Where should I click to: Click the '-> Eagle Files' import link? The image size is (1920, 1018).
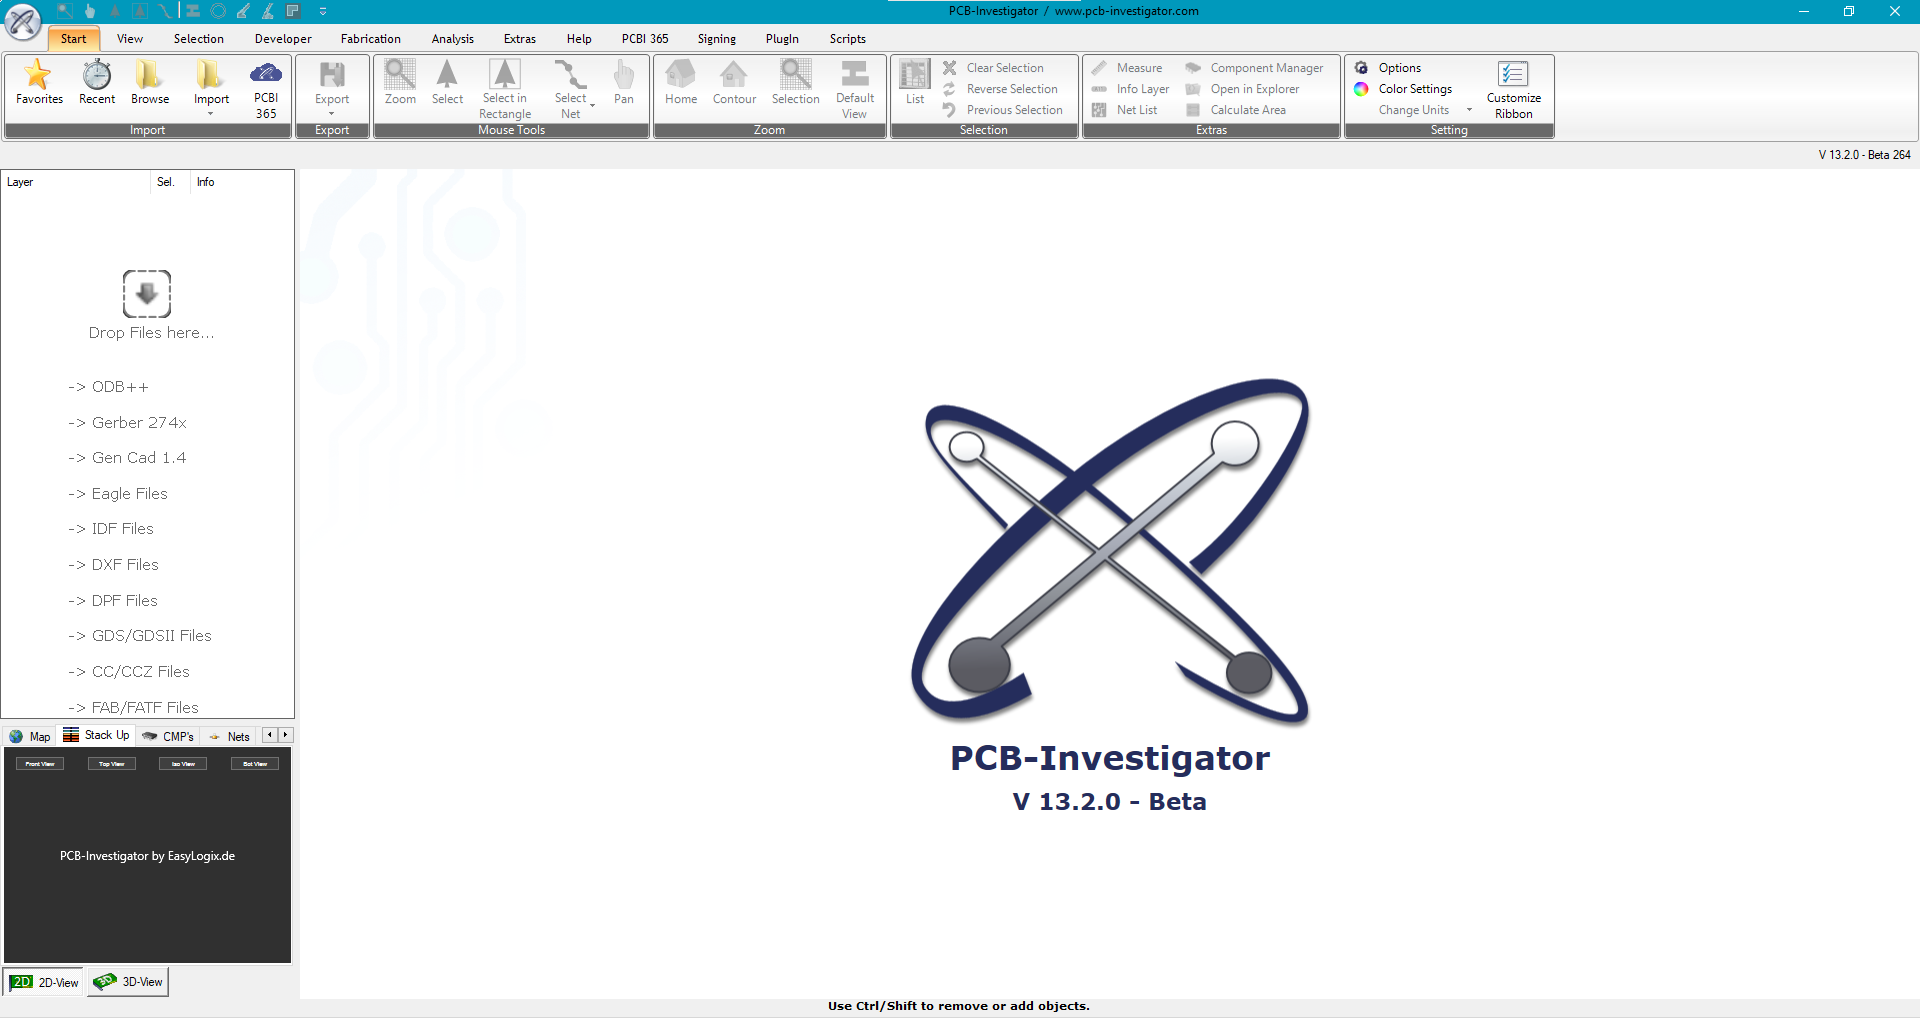[118, 494]
